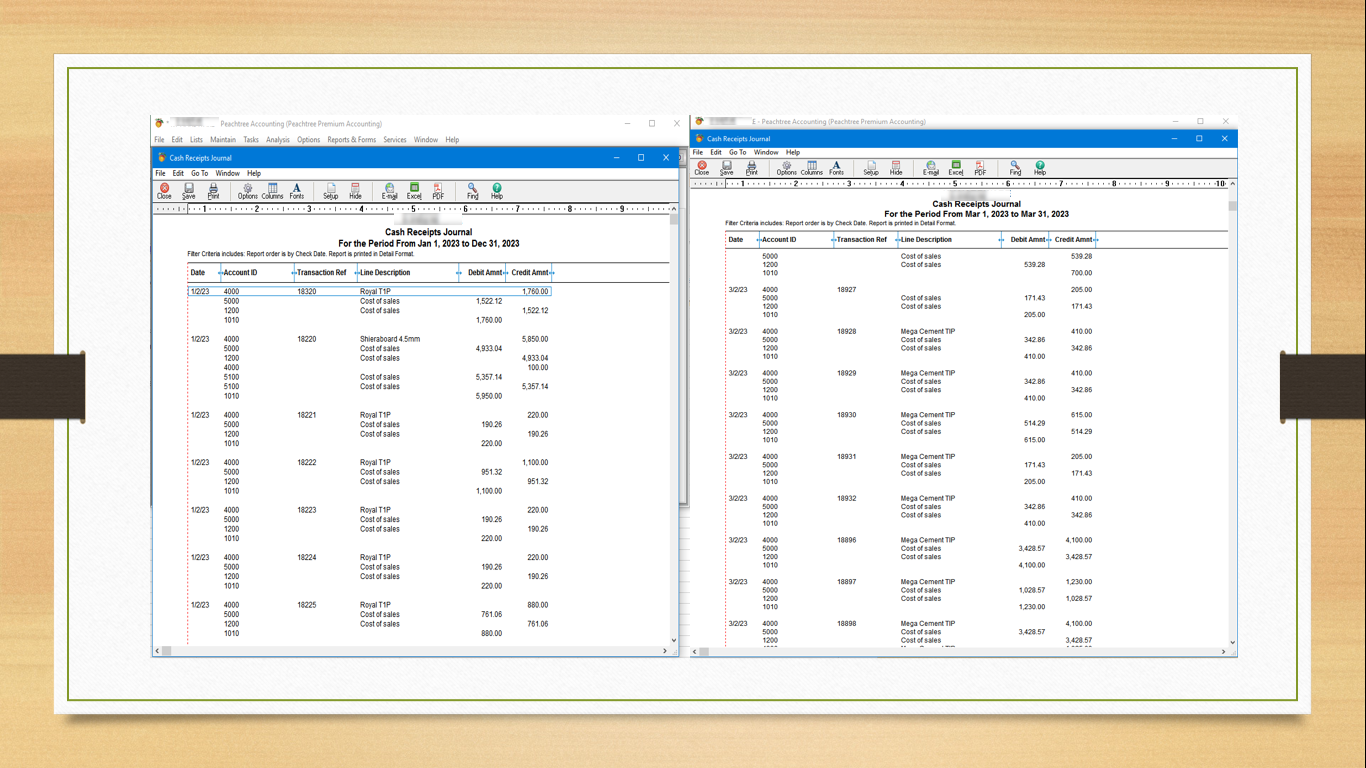1366x768 pixels.
Task: Open Columns settings in right journal toolbar
Action: click(812, 167)
